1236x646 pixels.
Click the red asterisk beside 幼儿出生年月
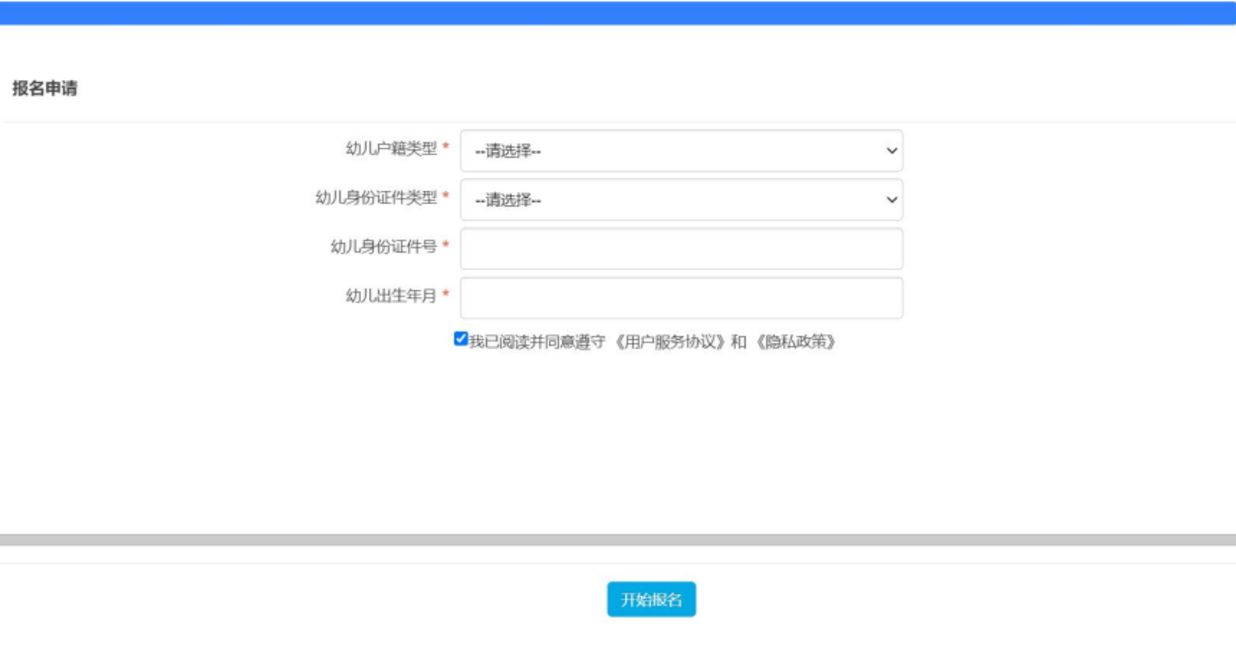click(446, 296)
